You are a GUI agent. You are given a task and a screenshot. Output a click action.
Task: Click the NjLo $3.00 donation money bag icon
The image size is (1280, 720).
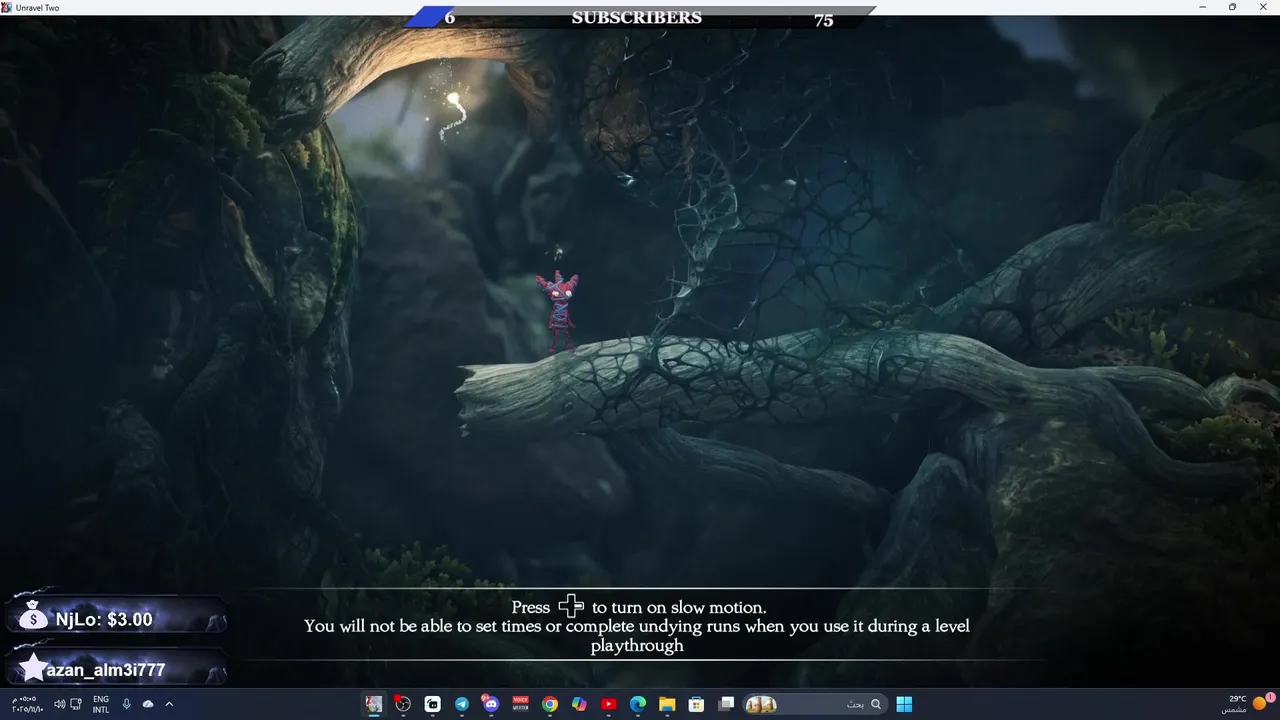33,616
